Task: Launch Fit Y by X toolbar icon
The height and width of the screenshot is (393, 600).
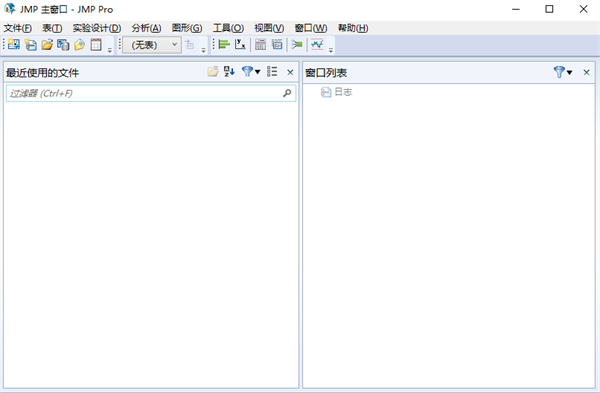Action: point(240,45)
